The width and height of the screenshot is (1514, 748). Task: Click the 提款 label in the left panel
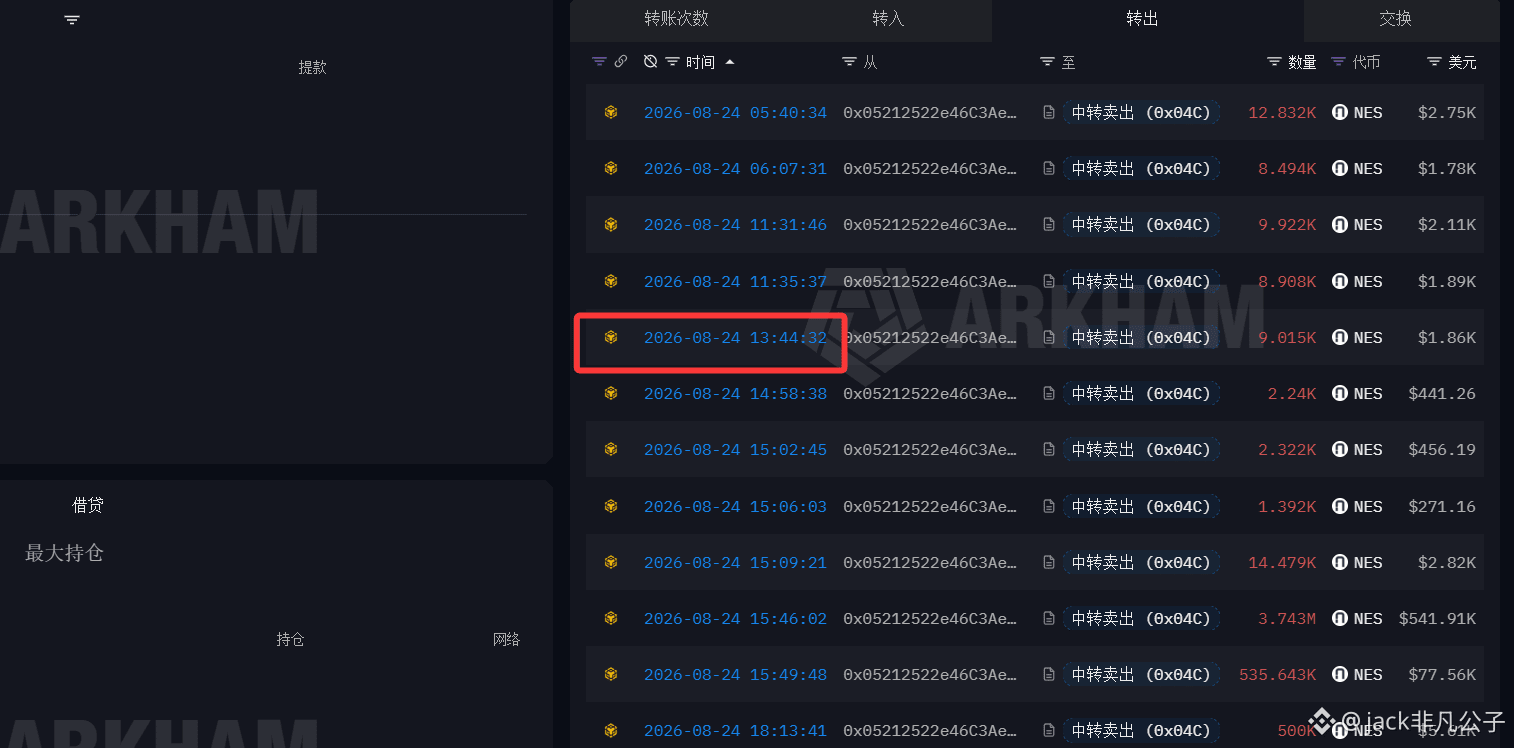coord(313,67)
